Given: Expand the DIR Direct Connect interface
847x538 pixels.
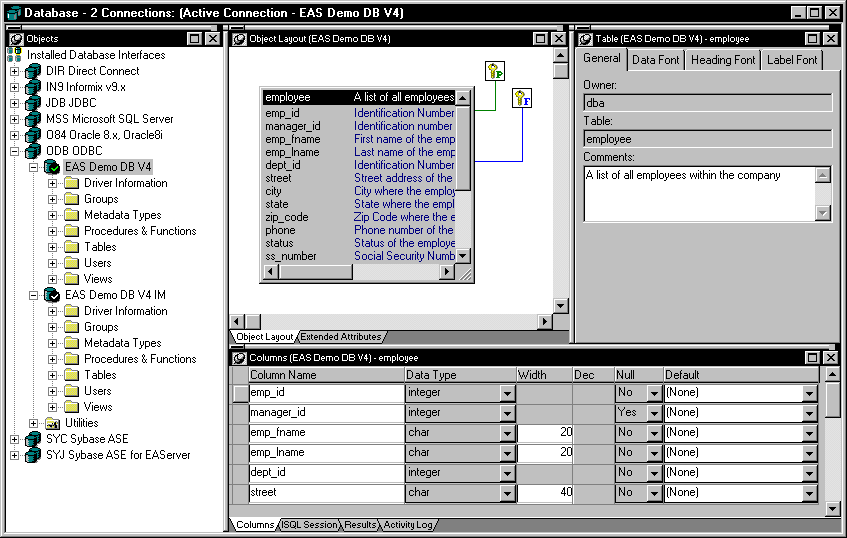Looking at the screenshot, I should 15,71.
